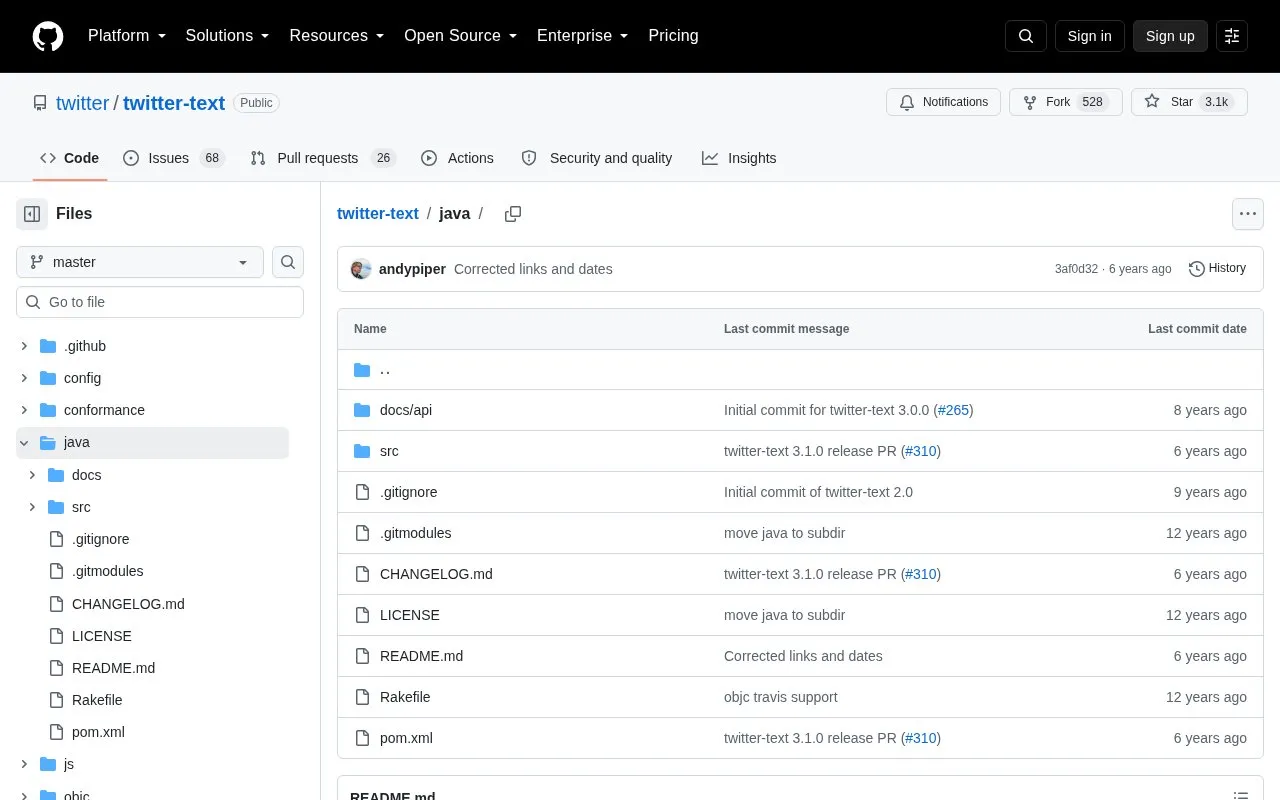
Task: Open the Security and quality tab
Action: 597,158
